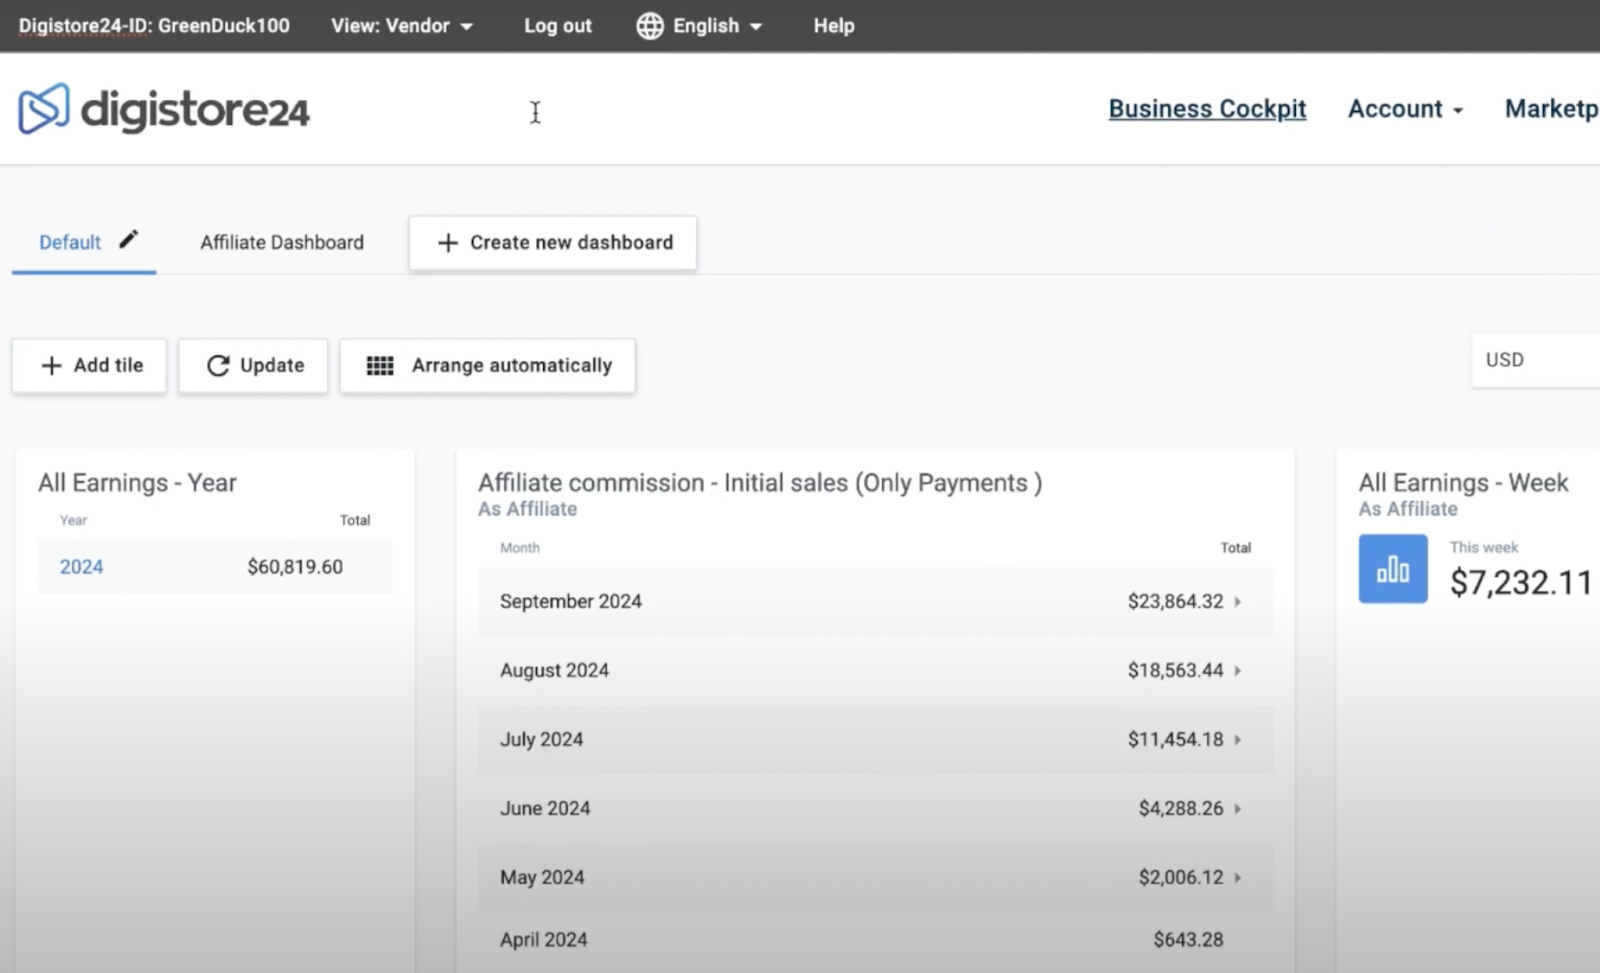Screen dimensions: 1600x973
Task: Click the $60,819.60 yearly total
Action: tap(295, 567)
